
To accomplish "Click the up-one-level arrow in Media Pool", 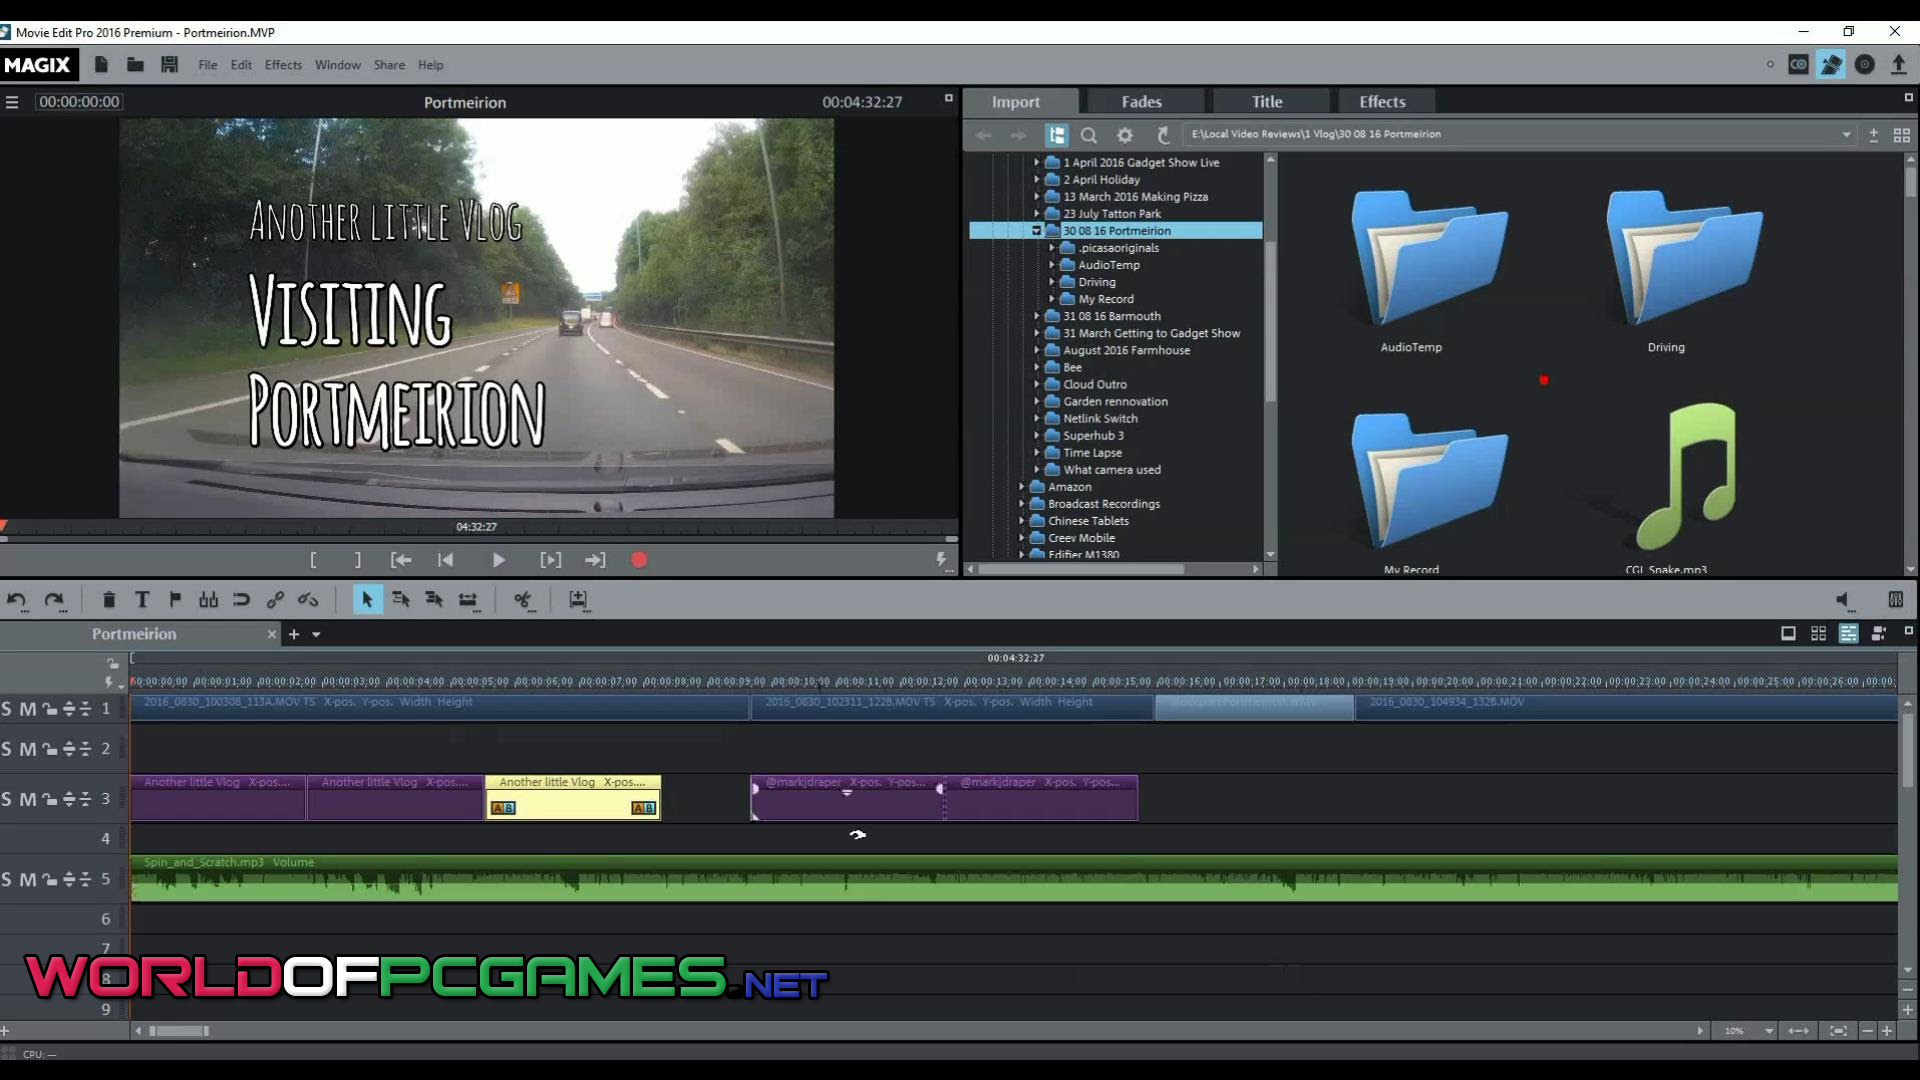I will click(1162, 135).
